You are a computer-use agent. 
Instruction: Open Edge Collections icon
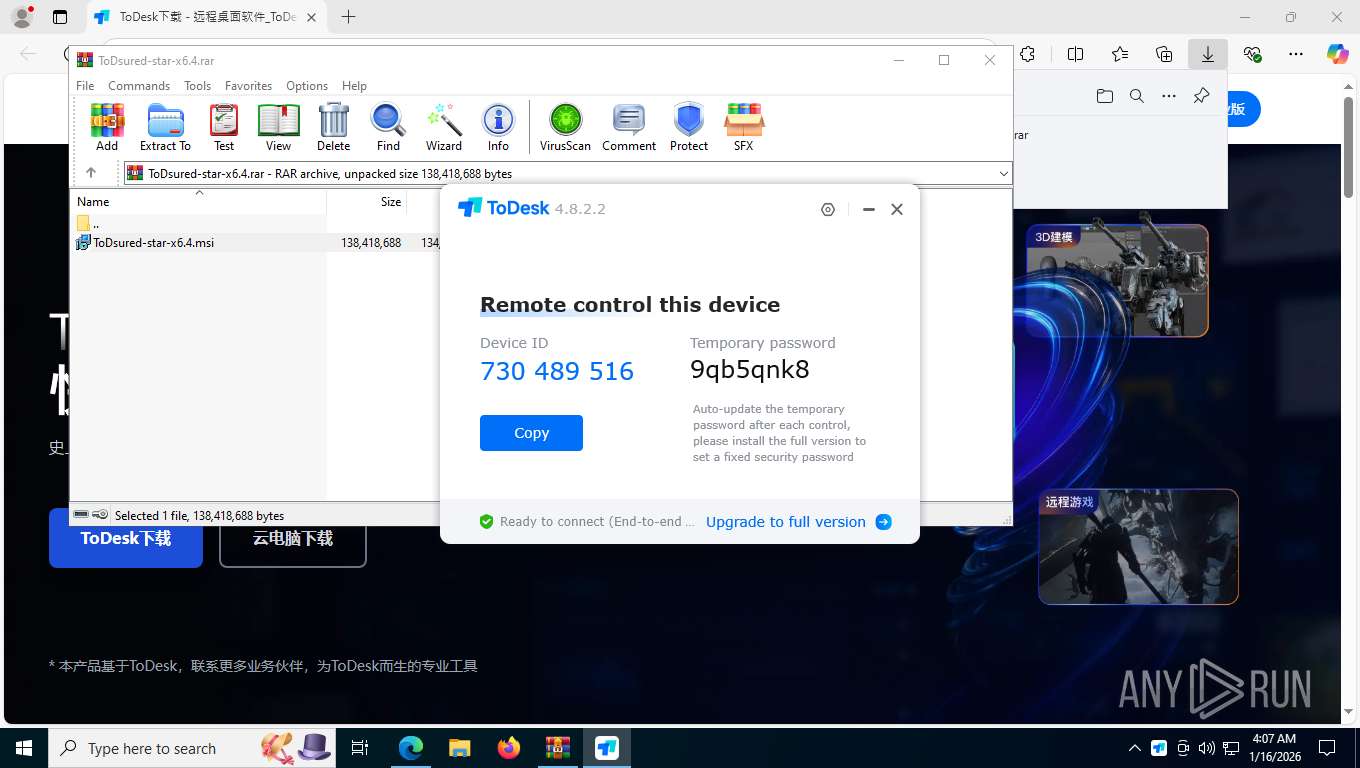point(1164,55)
